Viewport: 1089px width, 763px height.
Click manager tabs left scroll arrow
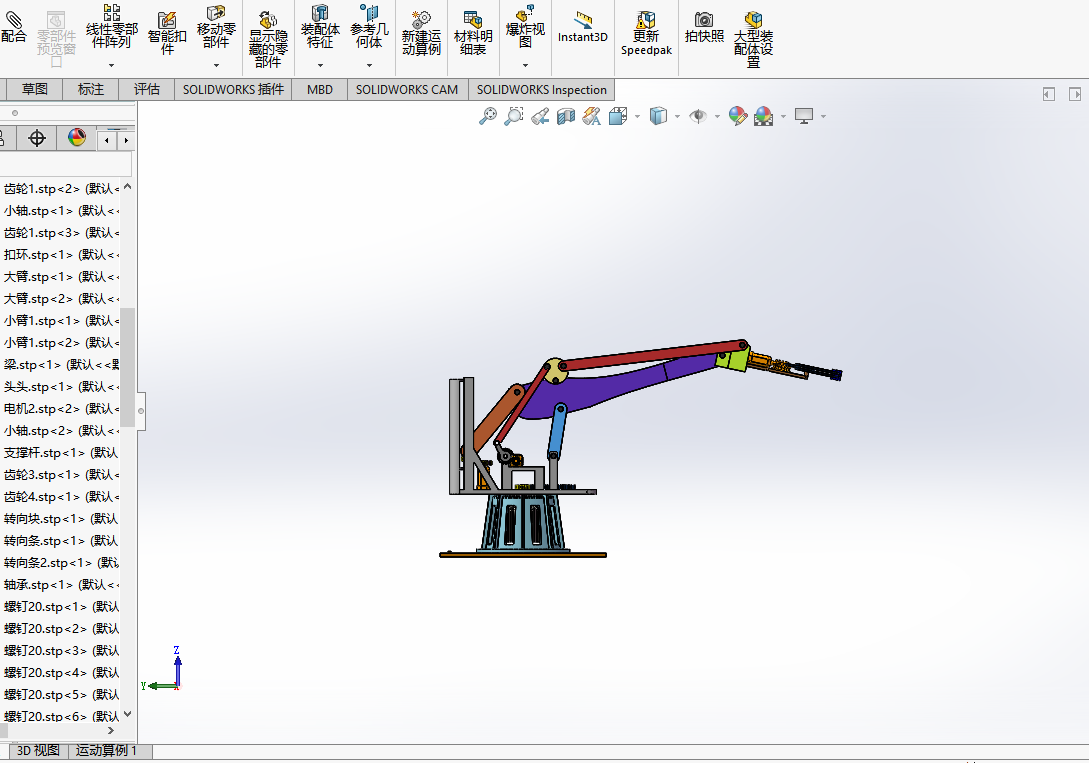point(106,140)
